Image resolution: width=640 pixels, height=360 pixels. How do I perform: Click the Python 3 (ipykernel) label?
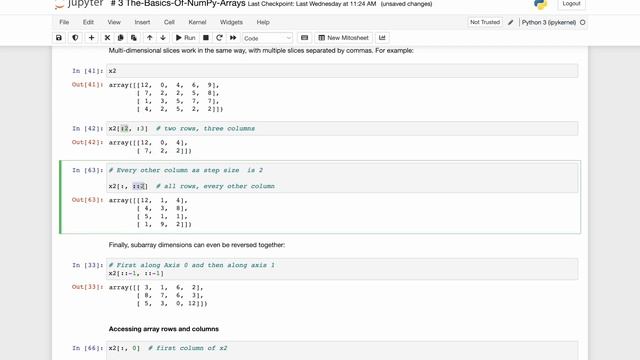pos(549,22)
